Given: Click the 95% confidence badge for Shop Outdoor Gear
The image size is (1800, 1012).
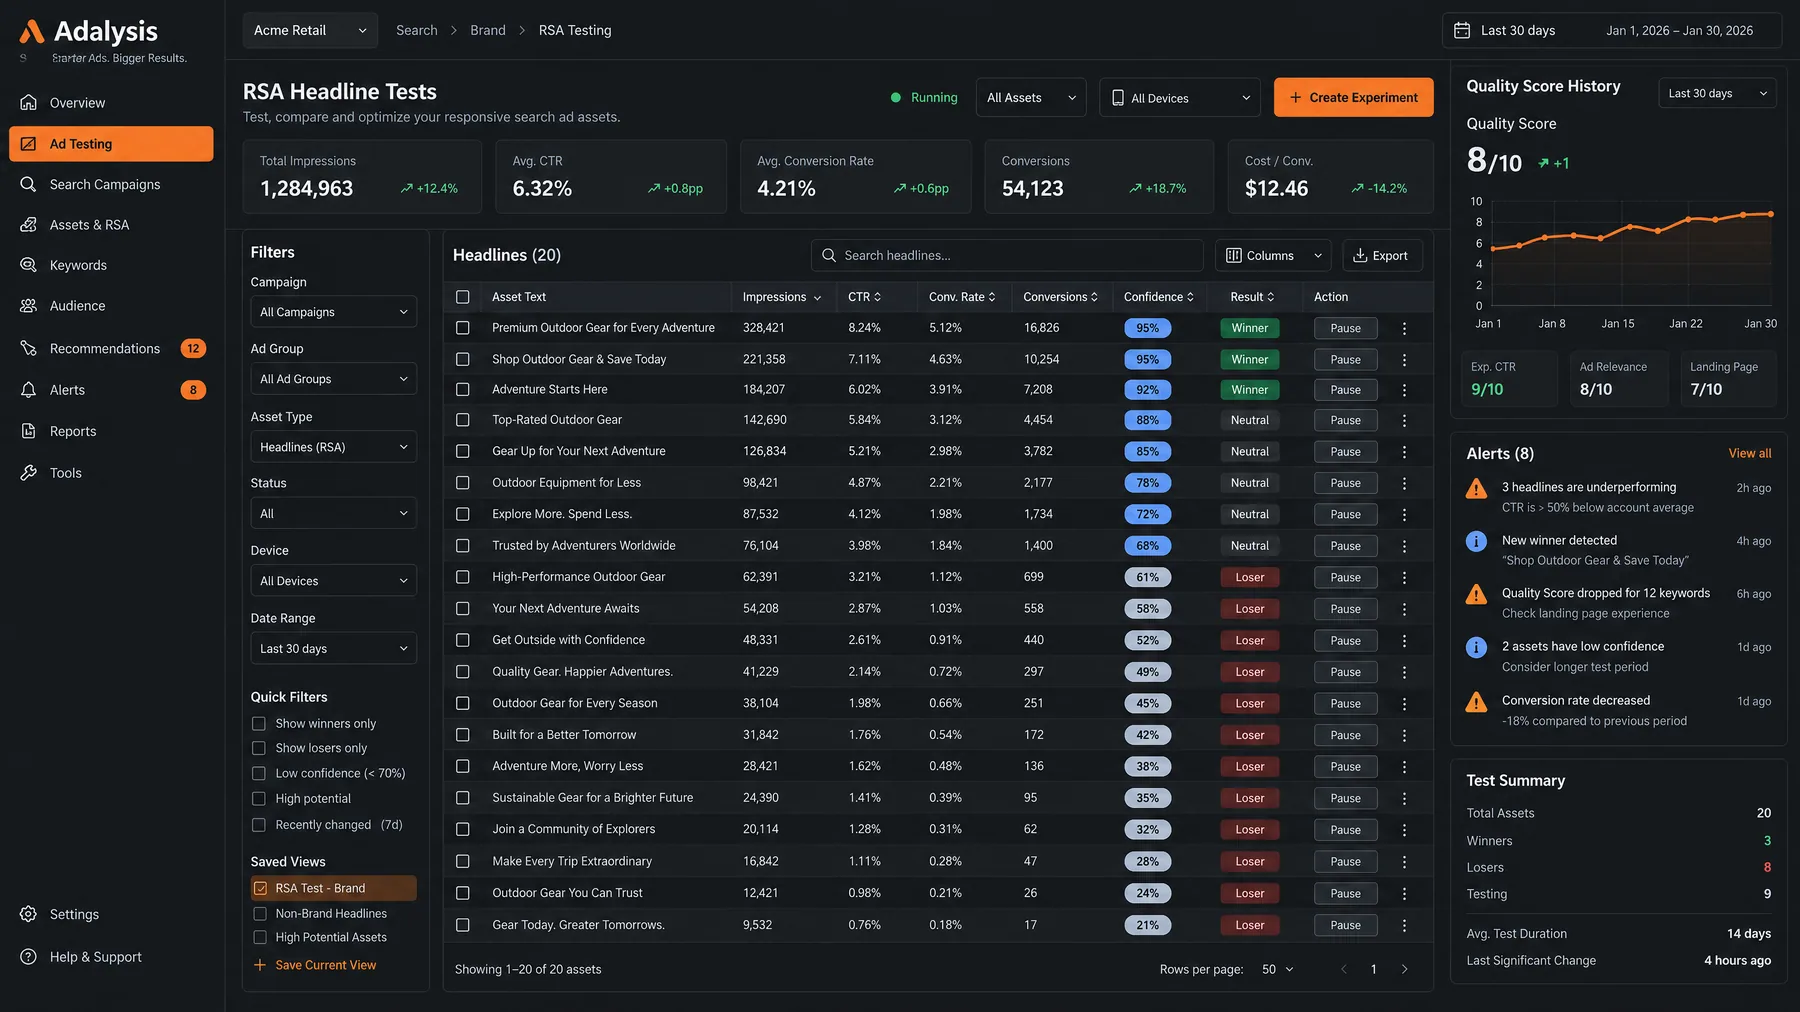Looking at the screenshot, I should [1147, 359].
